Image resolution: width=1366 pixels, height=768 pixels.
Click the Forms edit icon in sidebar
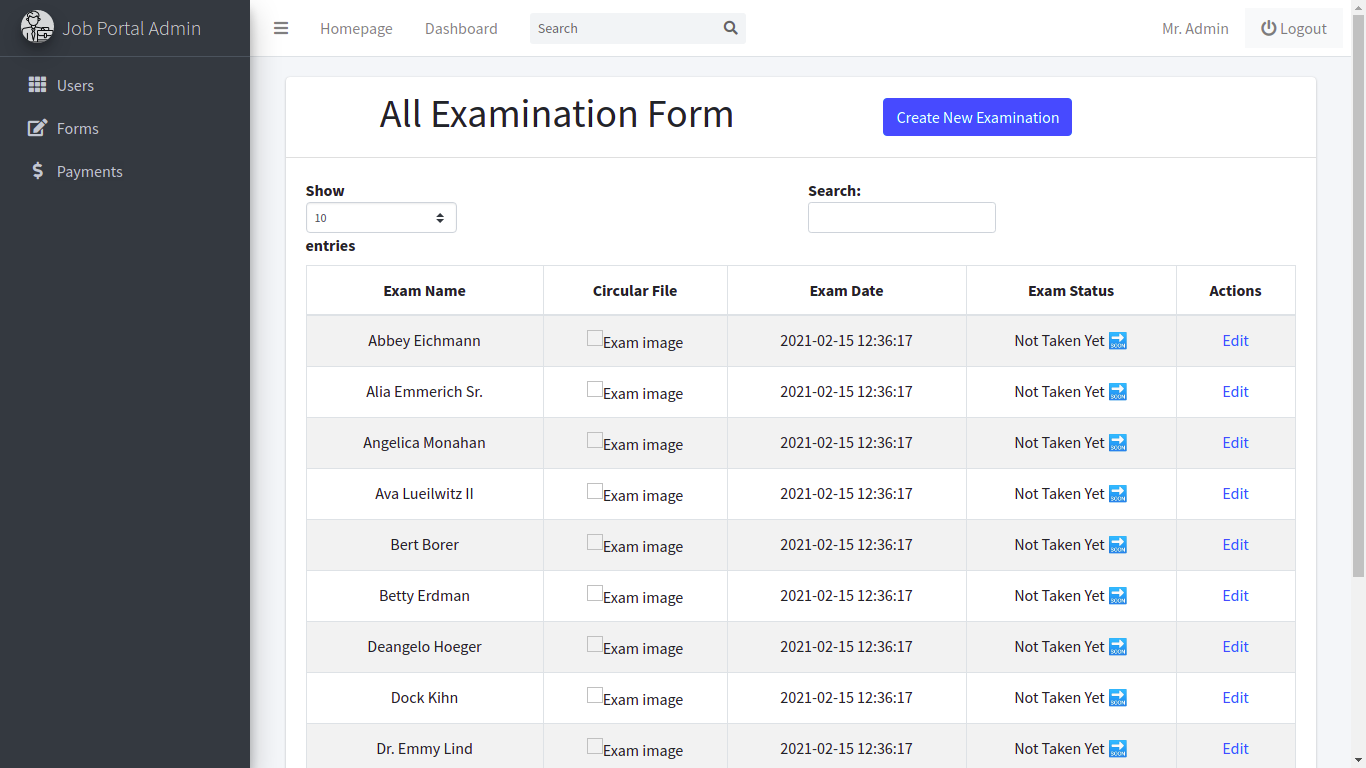click(37, 128)
